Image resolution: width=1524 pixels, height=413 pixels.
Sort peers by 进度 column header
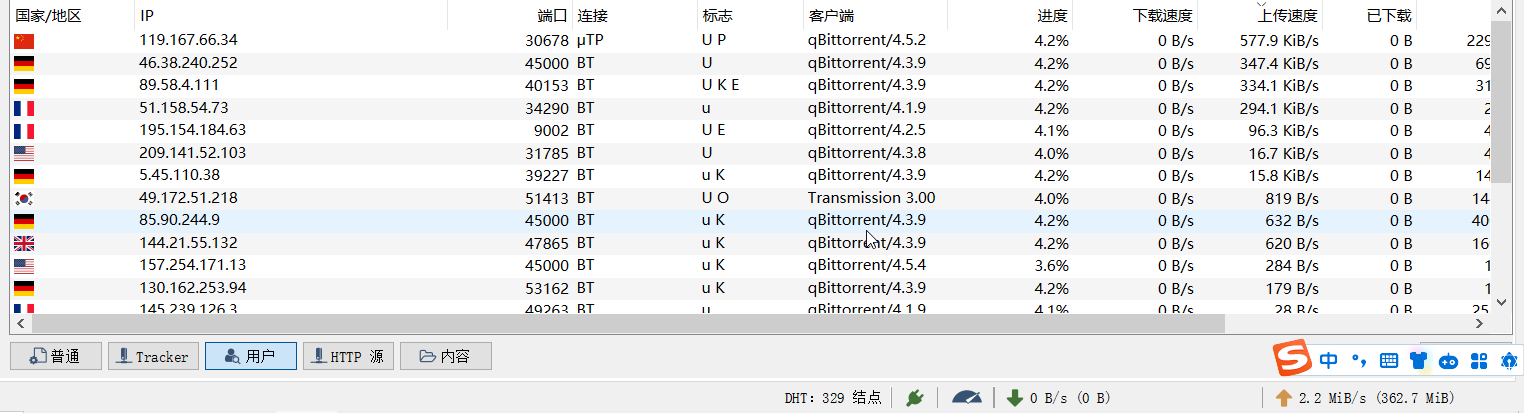(1011, 16)
